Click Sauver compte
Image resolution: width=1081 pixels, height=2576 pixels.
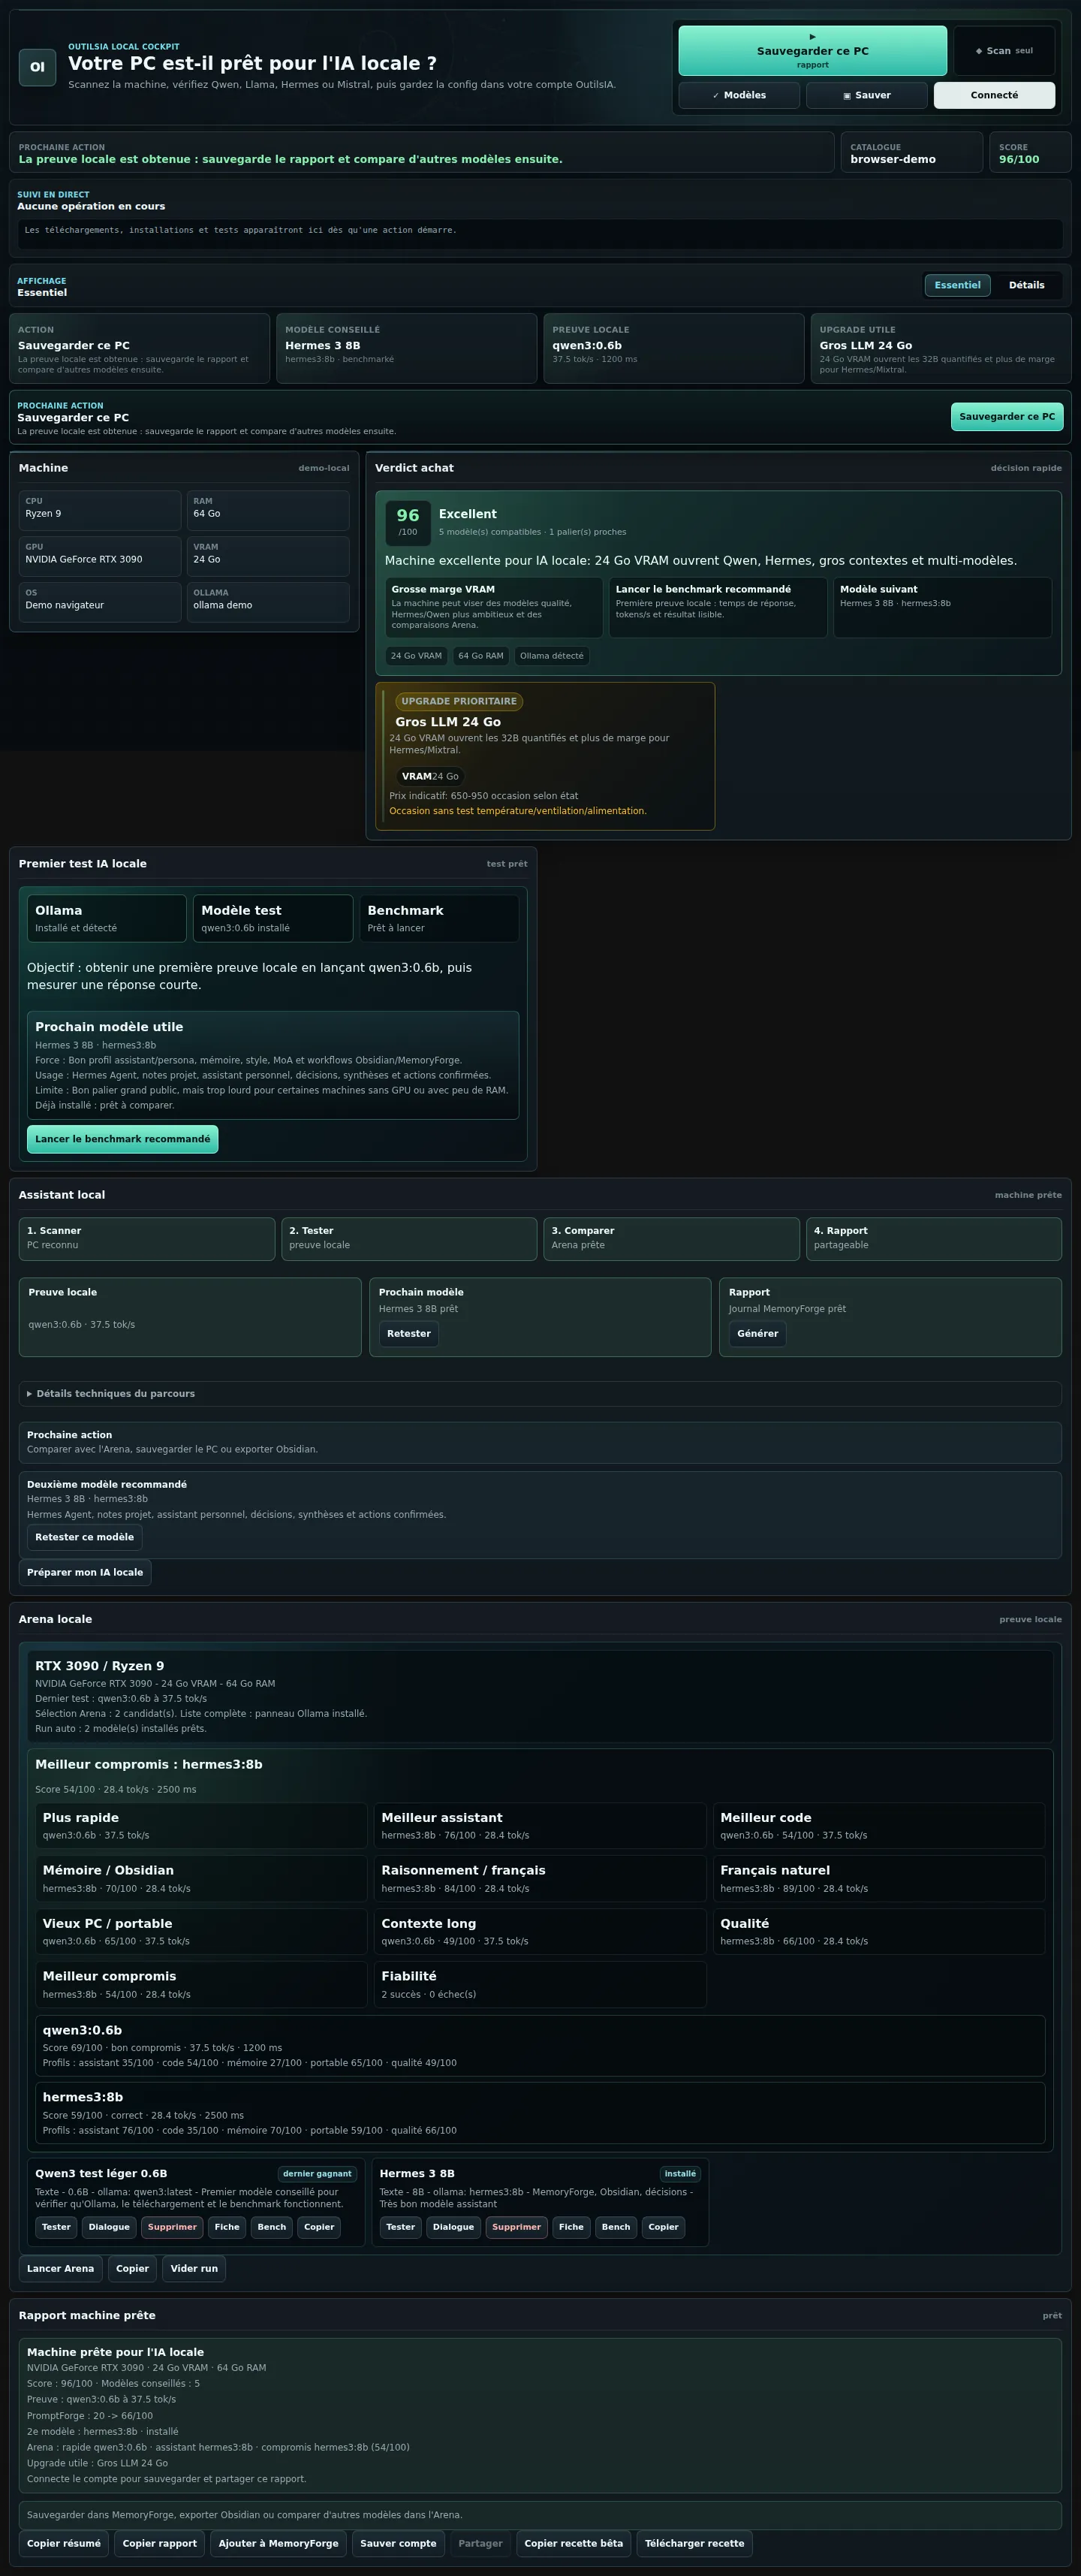[398, 2543]
